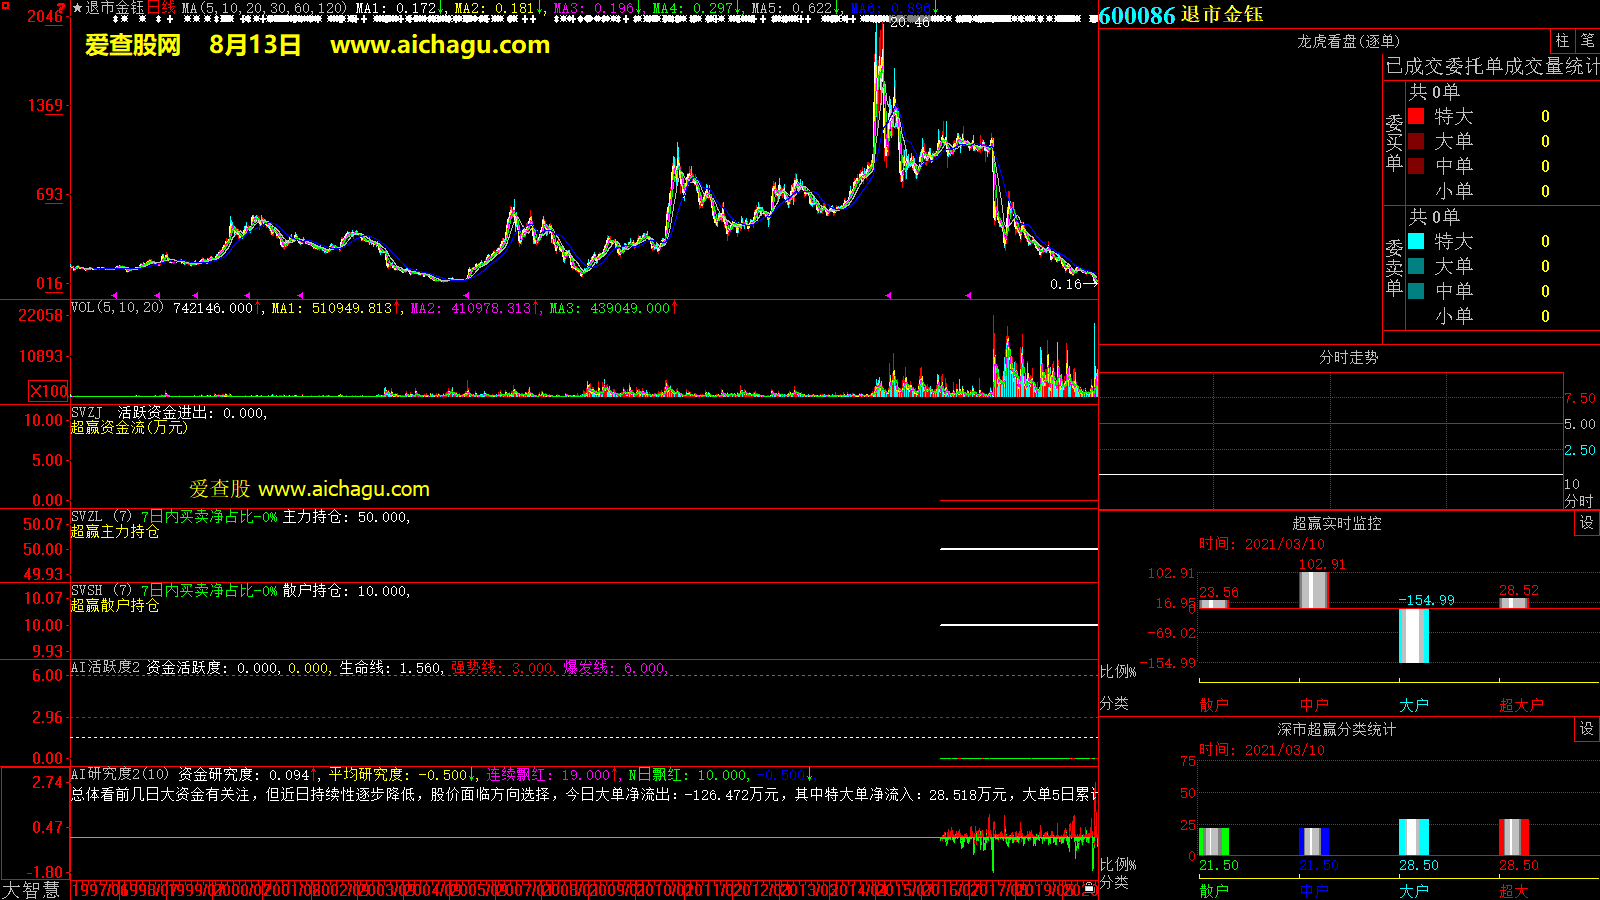Click the VOL(5,10,20) indicator label
Image resolution: width=1600 pixels, height=900 pixels.
[x=117, y=308]
